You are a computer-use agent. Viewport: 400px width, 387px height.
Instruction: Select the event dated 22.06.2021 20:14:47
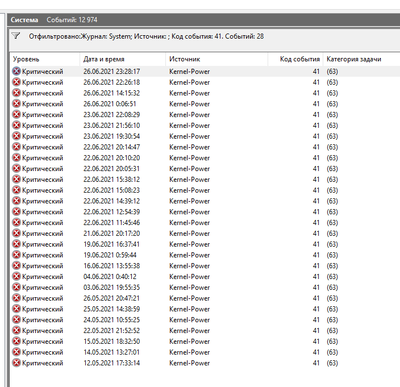point(205,147)
